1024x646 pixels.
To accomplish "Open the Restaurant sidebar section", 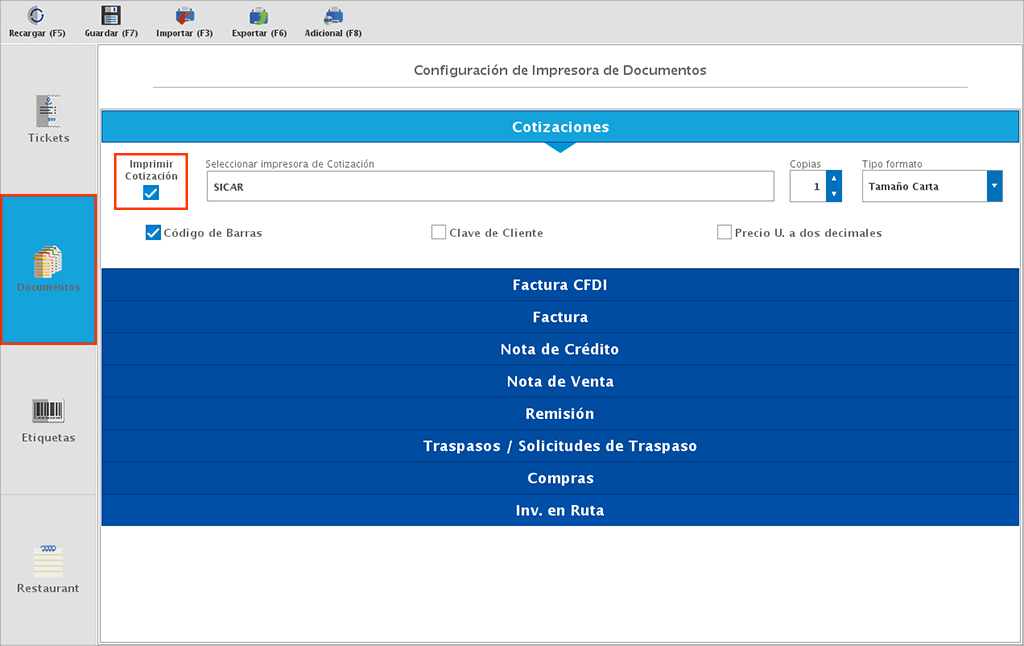I will [47, 568].
